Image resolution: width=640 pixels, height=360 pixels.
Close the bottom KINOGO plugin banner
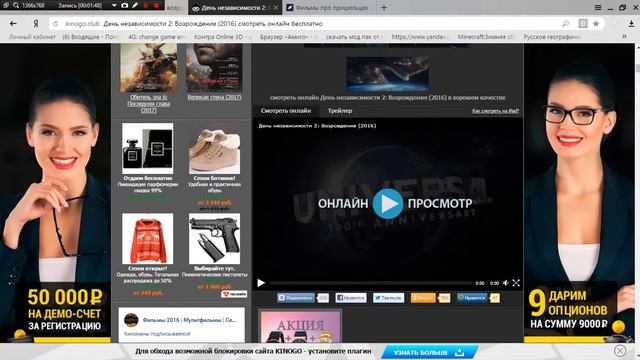(x=620, y=351)
